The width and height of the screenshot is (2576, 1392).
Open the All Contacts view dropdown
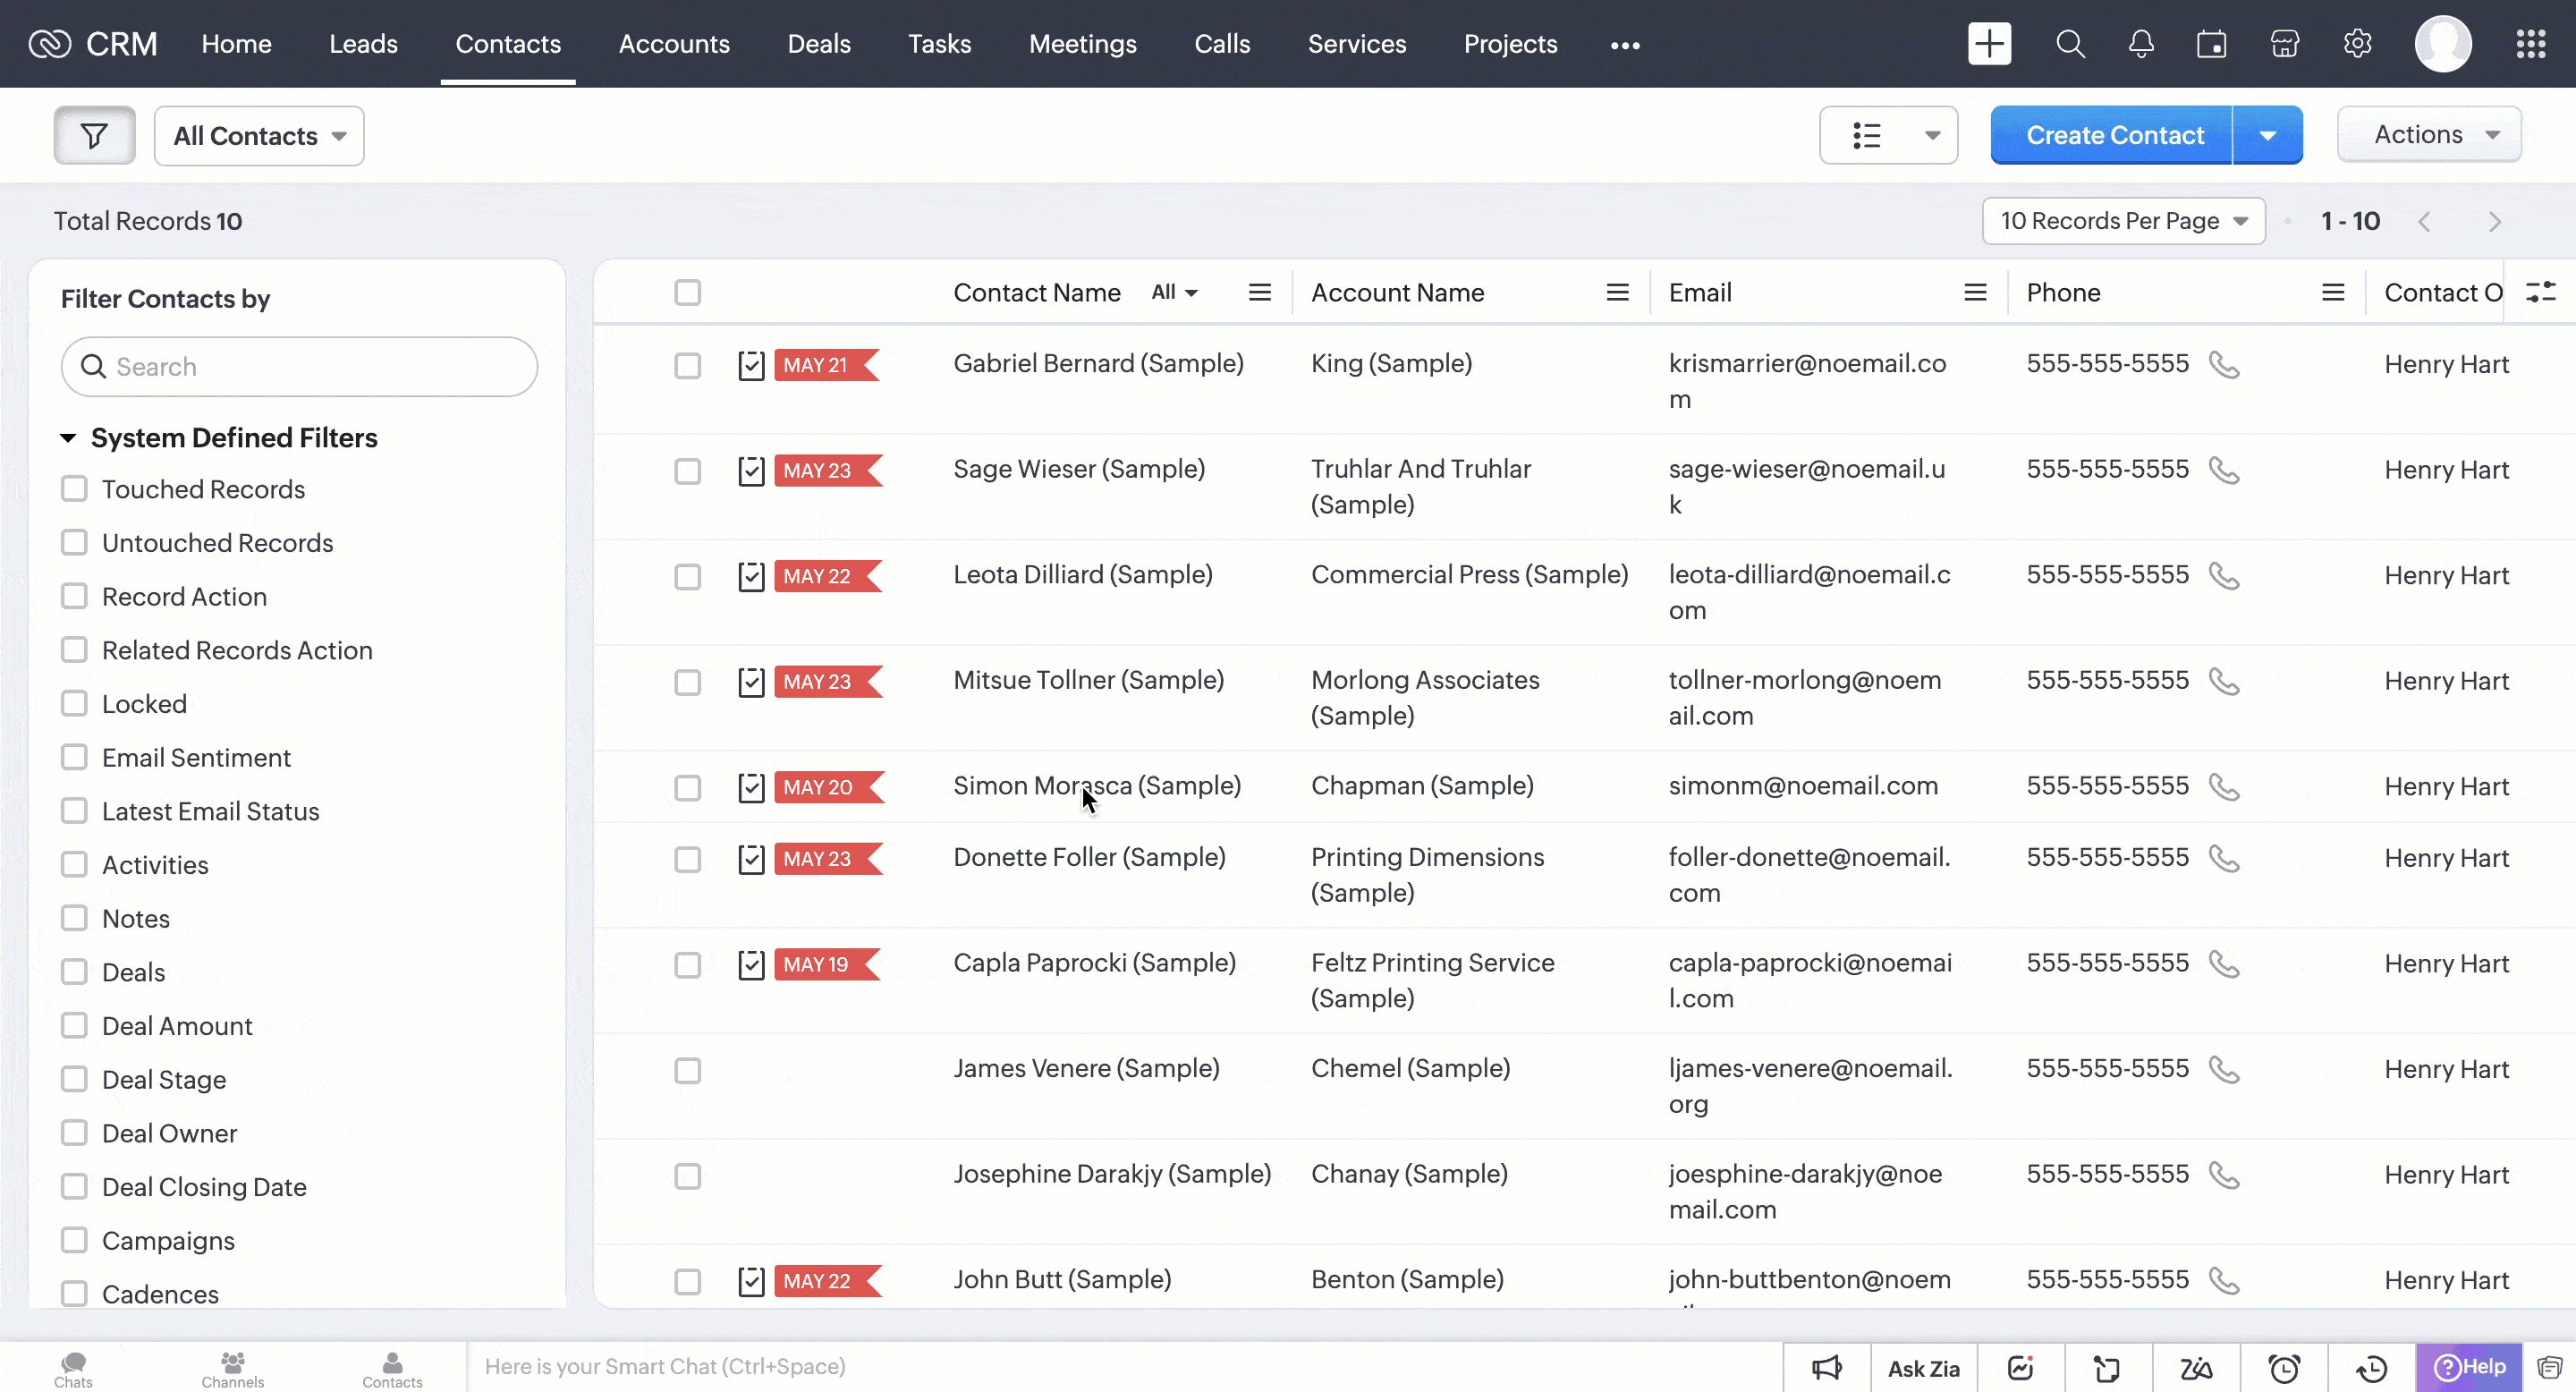[x=259, y=136]
